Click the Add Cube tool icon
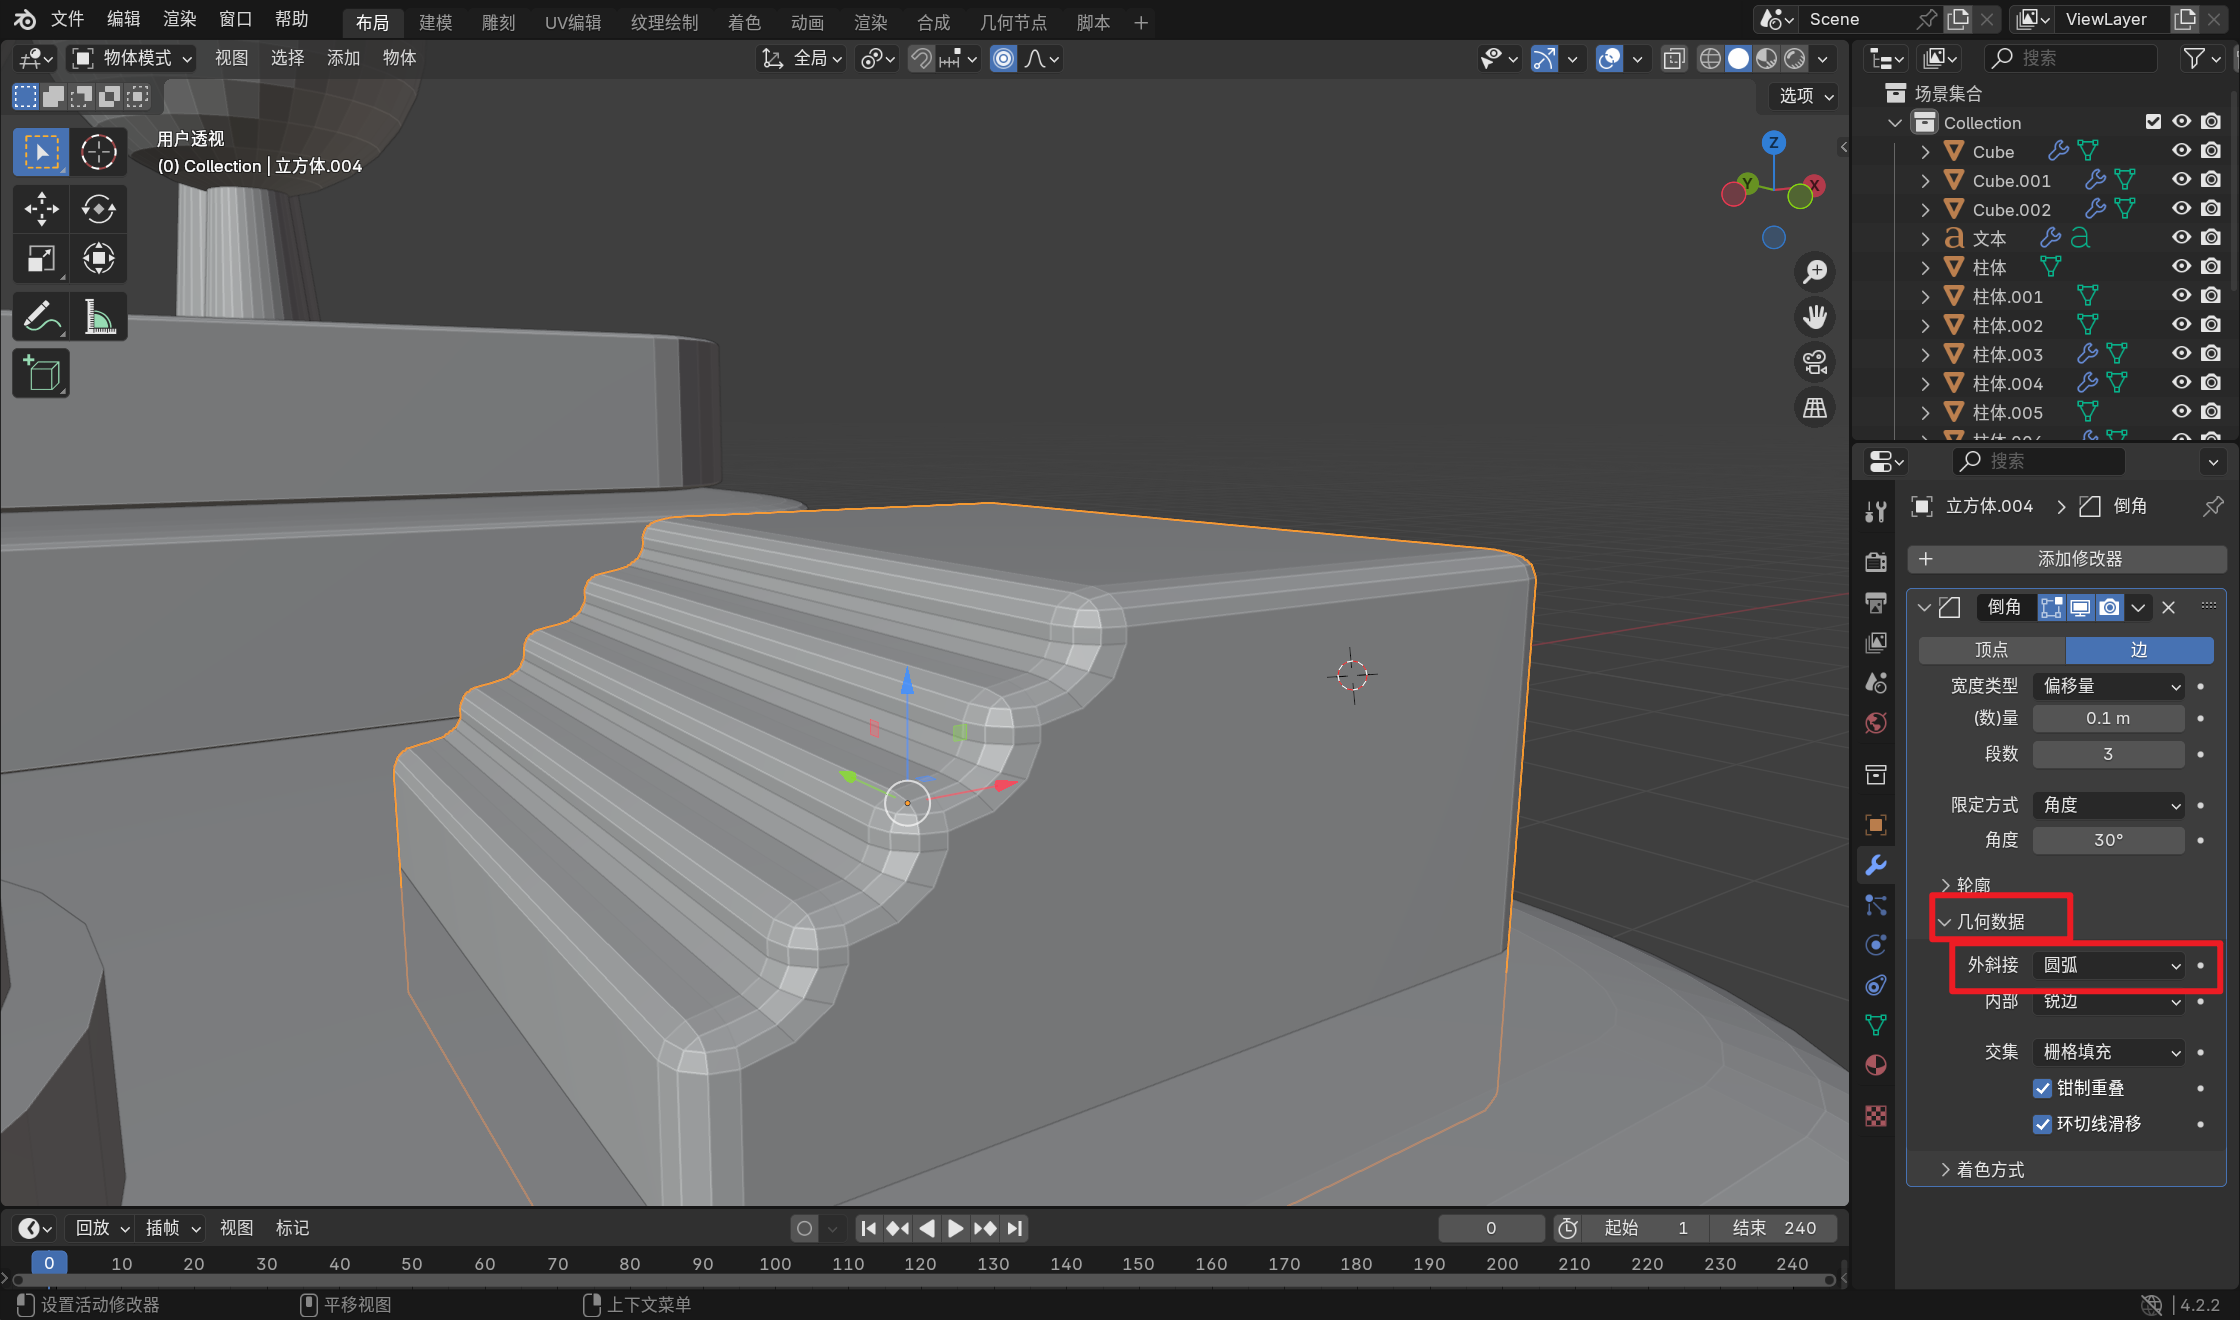 41,374
